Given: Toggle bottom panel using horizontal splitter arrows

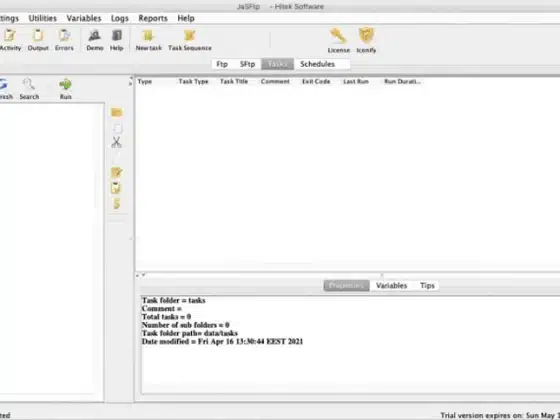Looking at the screenshot, I should 140,275.
